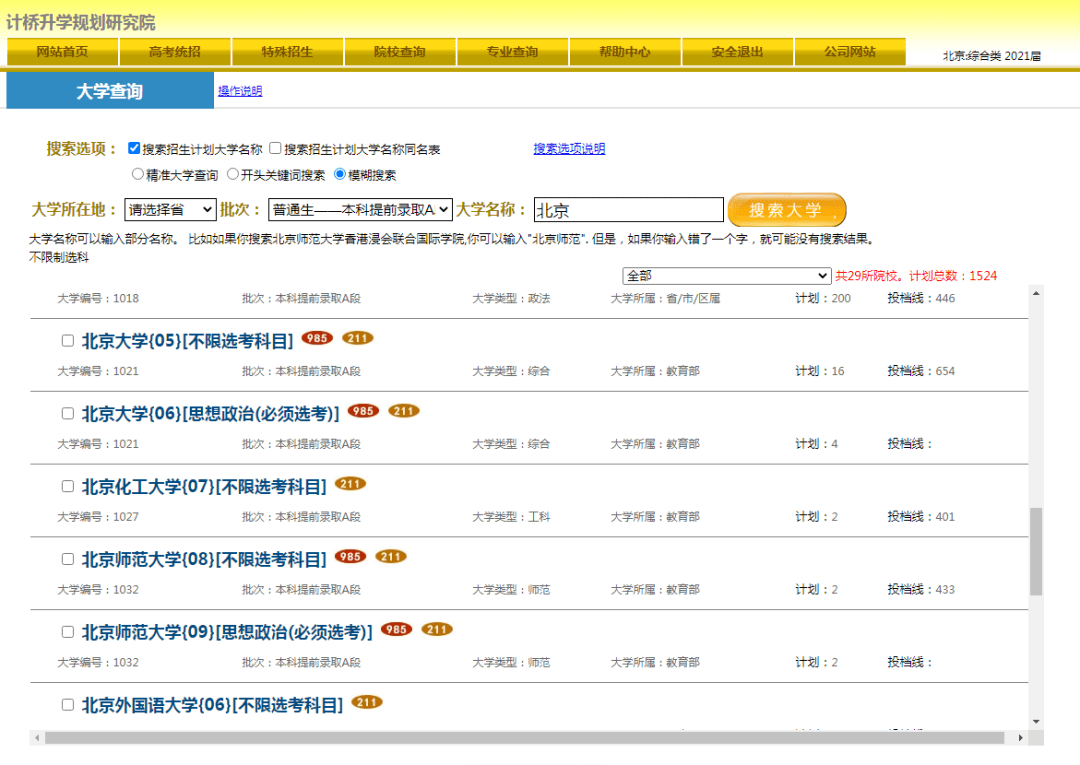1080x765 pixels.
Task: Click 安全退出 to log out
Action: tap(738, 52)
